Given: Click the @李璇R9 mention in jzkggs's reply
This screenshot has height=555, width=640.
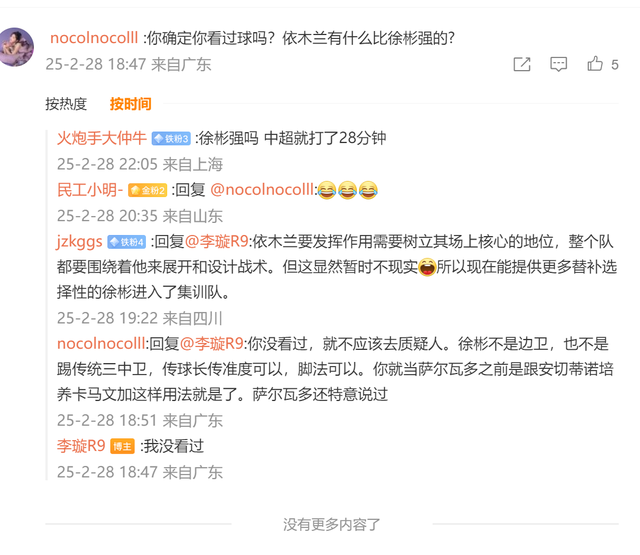Looking at the screenshot, I should pyautogui.click(x=216, y=242).
